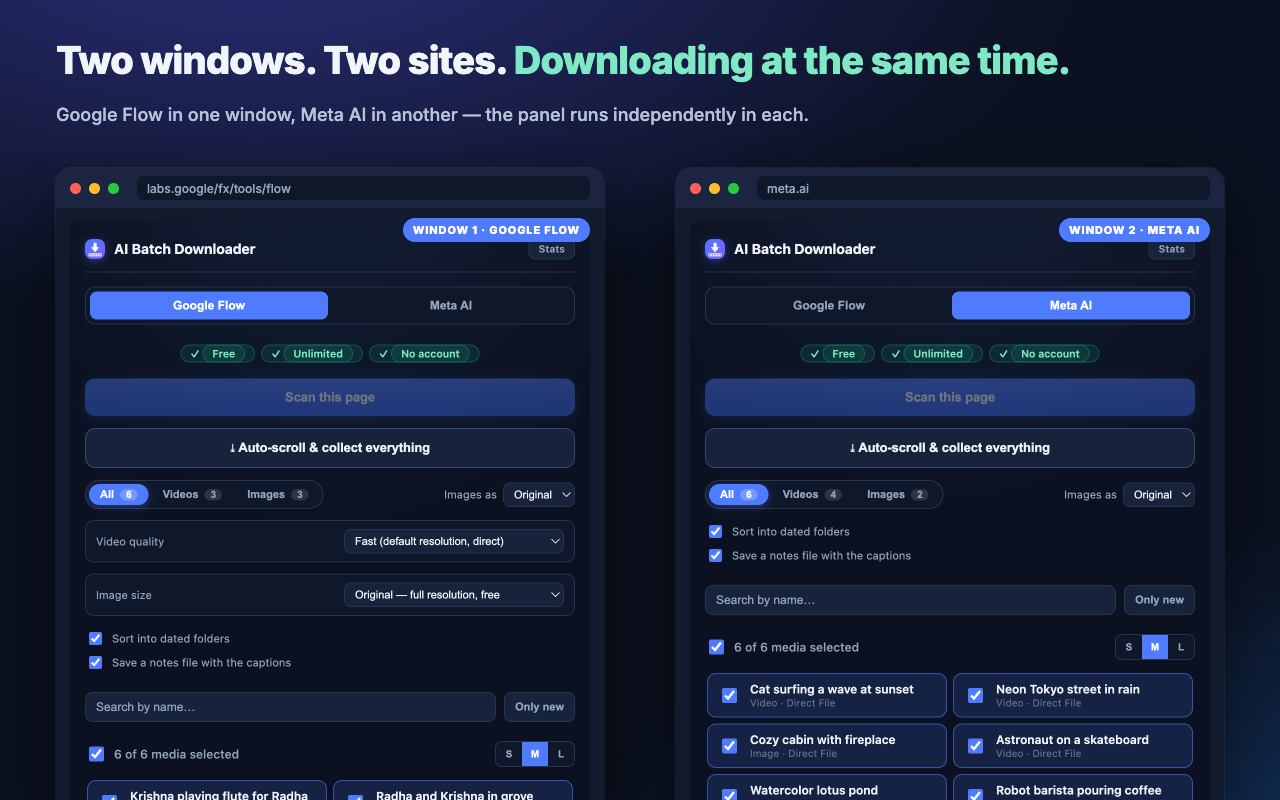Open Stats in Window 2 Meta AI panel

coord(1172,249)
